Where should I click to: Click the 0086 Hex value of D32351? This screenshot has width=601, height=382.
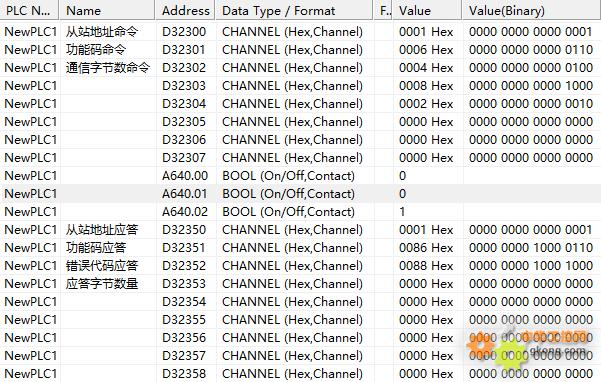coord(426,248)
